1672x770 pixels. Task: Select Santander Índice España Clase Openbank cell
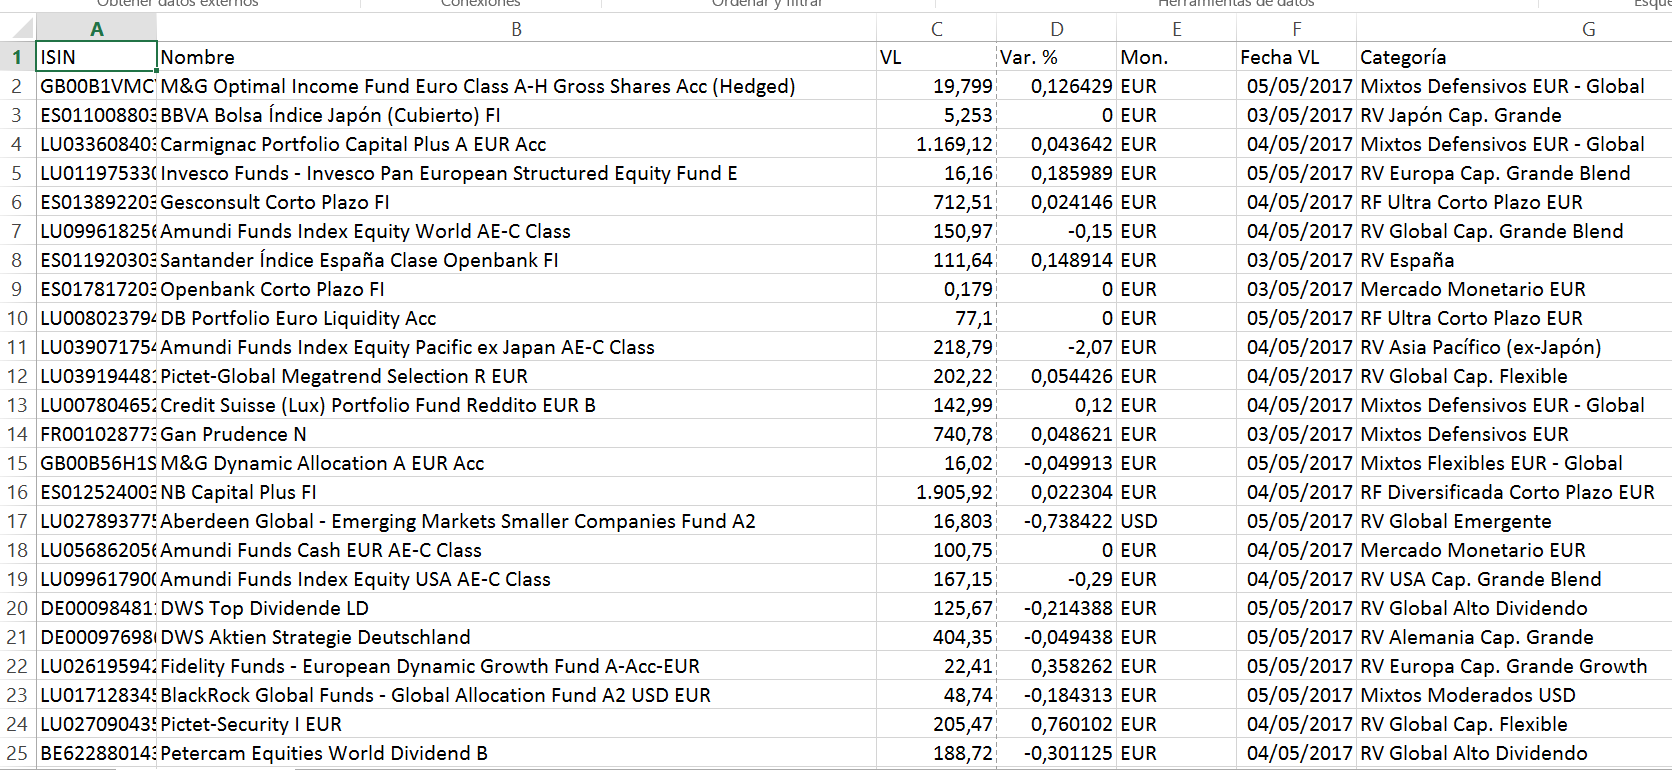pyautogui.click(x=517, y=260)
